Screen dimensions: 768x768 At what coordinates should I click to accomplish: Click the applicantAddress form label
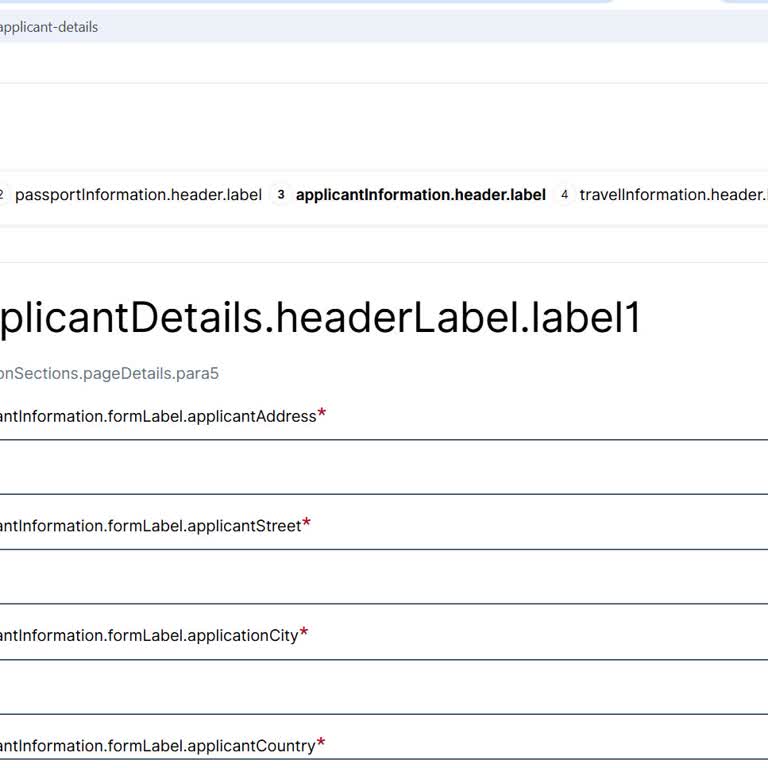tap(158, 417)
